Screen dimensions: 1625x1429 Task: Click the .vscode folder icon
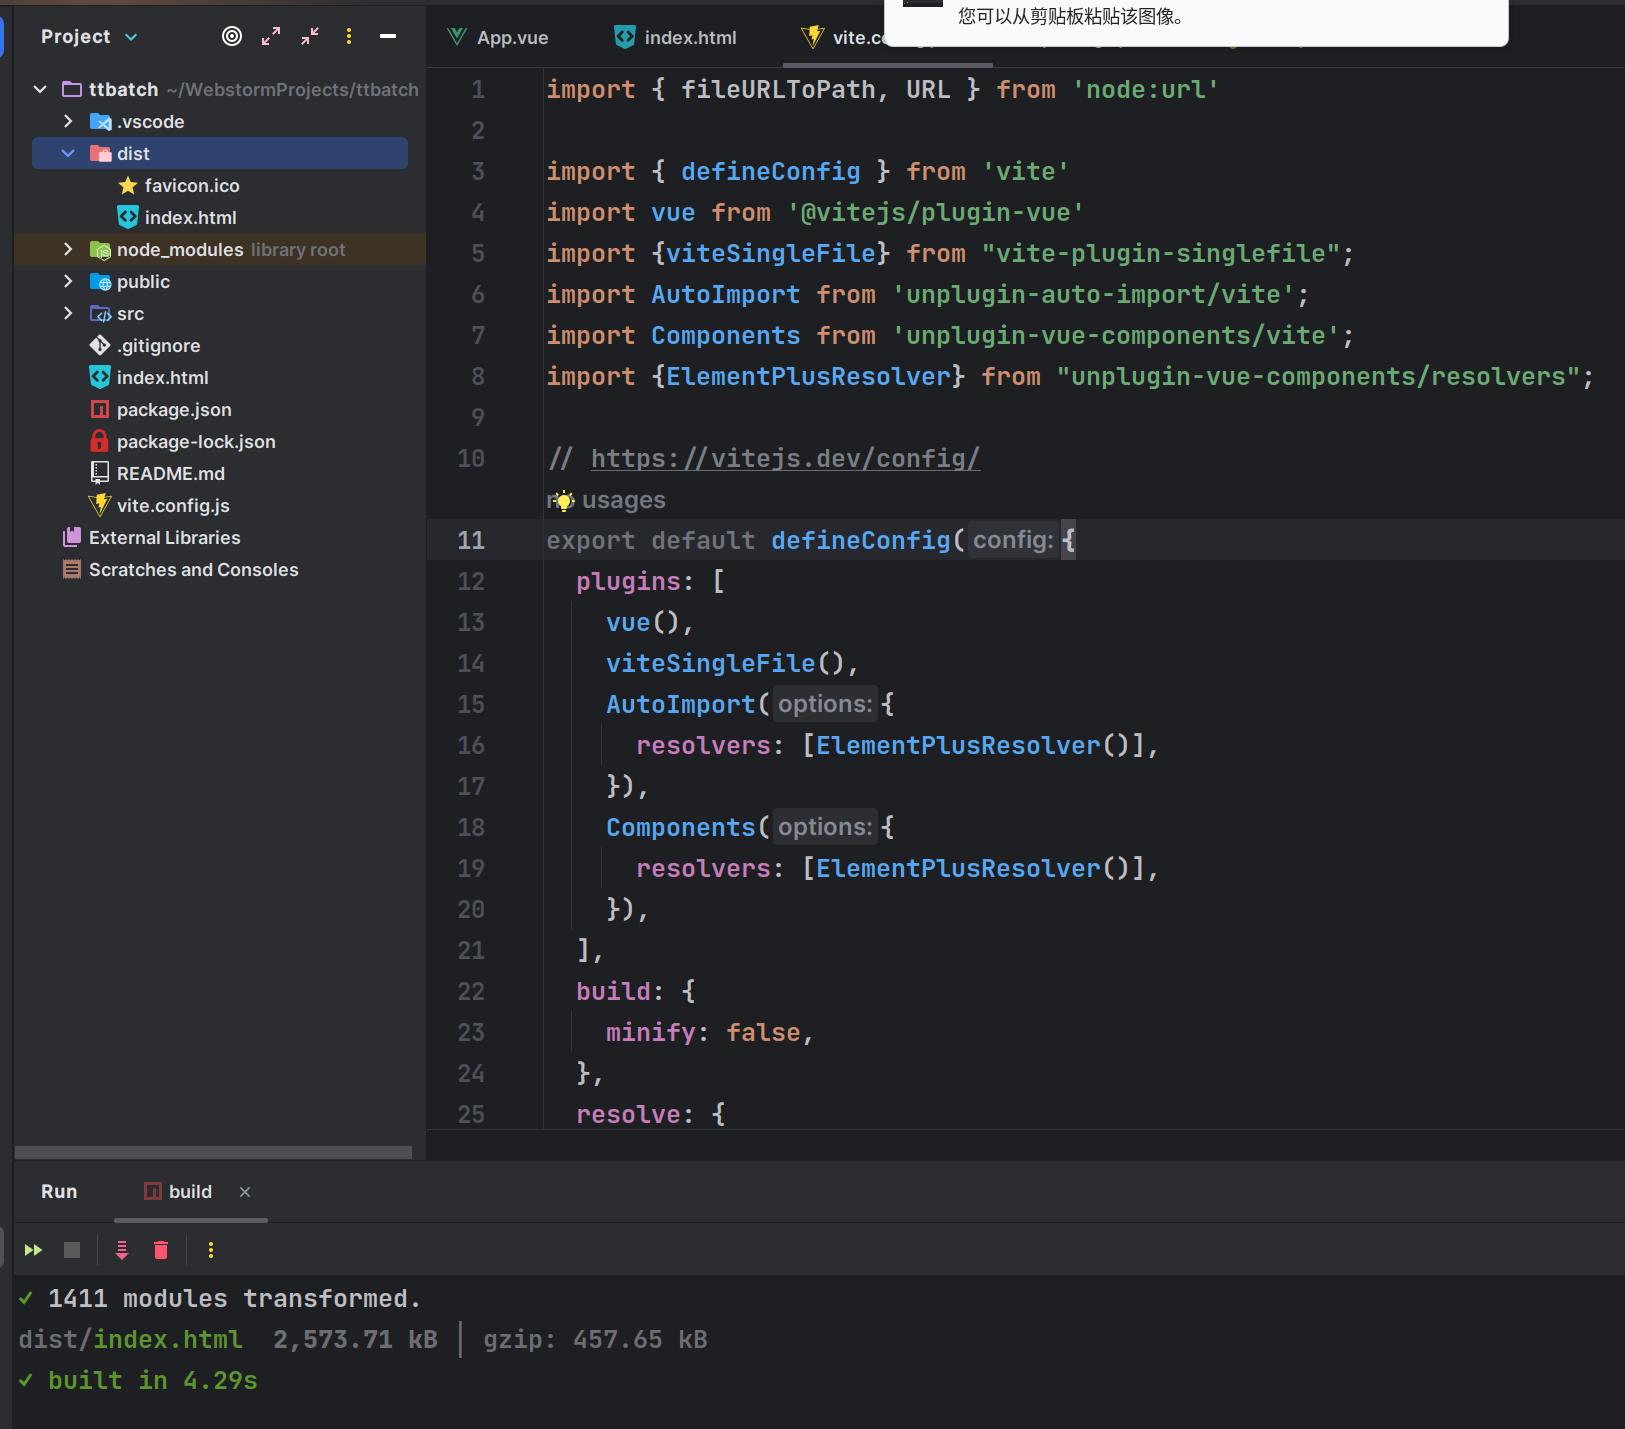(100, 121)
